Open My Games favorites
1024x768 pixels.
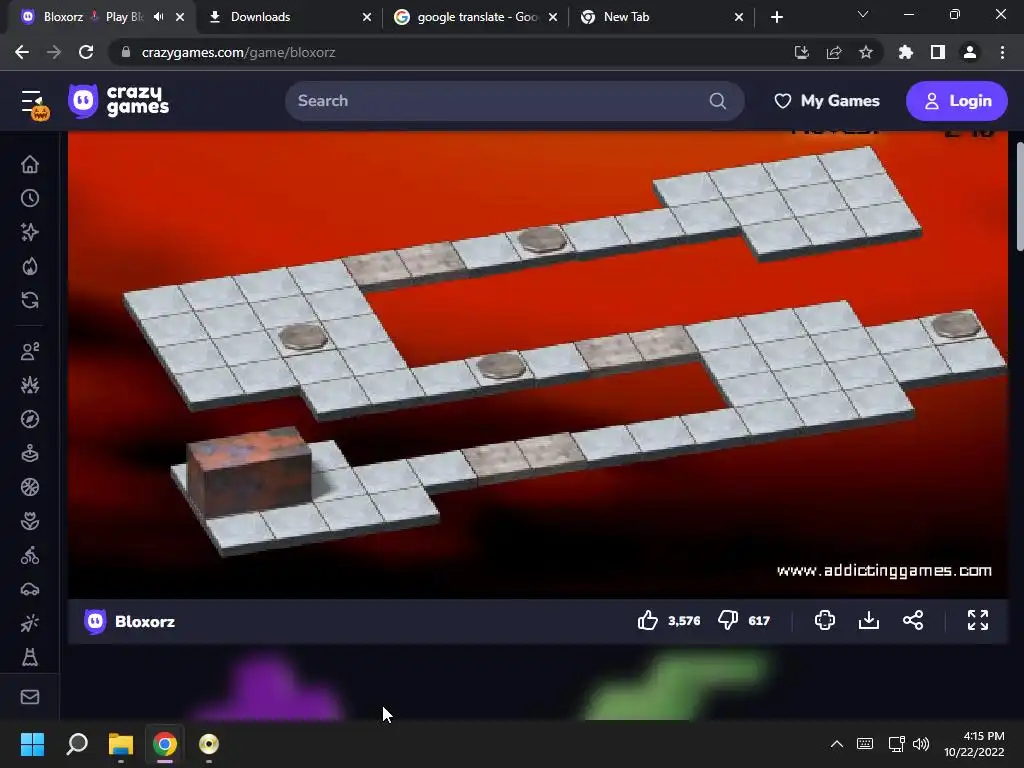pyautogui.click(x=827, y=101)
